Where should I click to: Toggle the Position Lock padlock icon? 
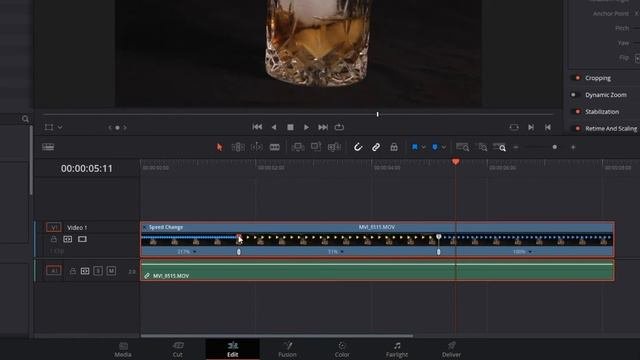[394, 147]
